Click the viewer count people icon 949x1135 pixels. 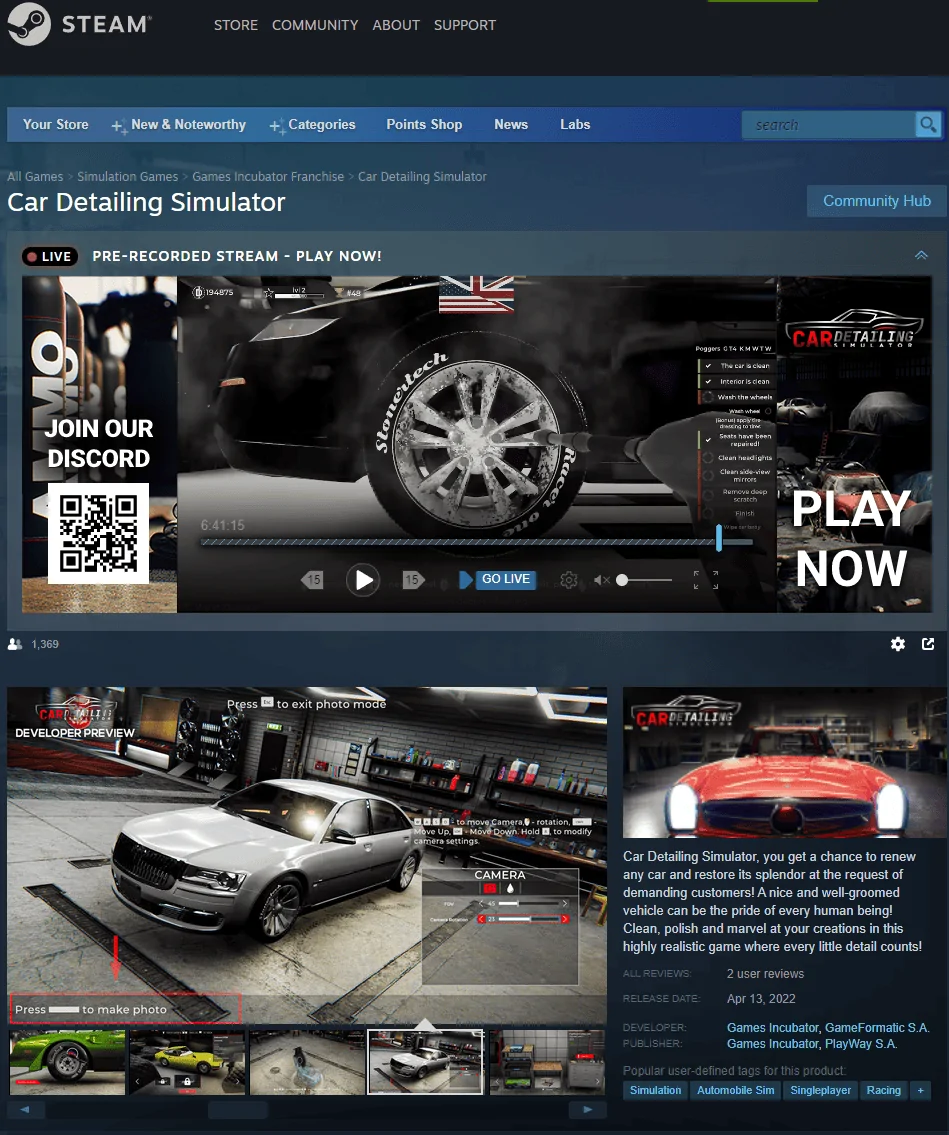(14, 644)
